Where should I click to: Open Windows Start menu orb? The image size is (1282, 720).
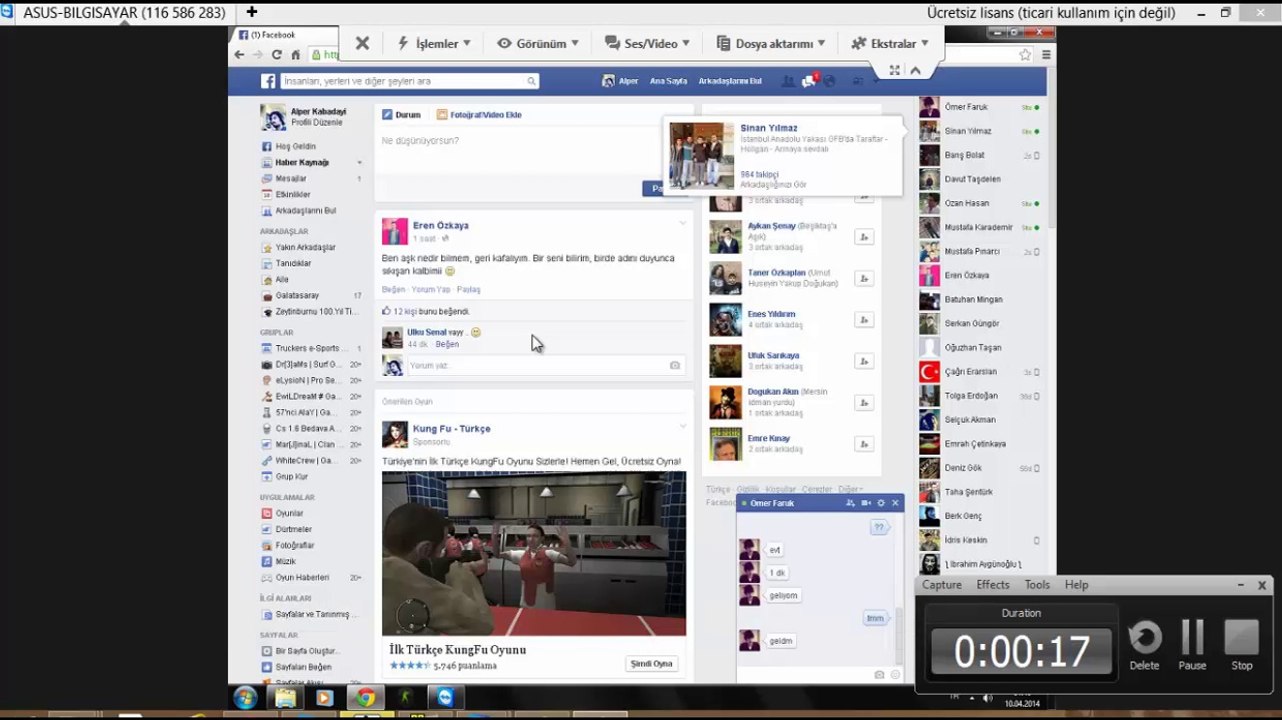[245, 697]
